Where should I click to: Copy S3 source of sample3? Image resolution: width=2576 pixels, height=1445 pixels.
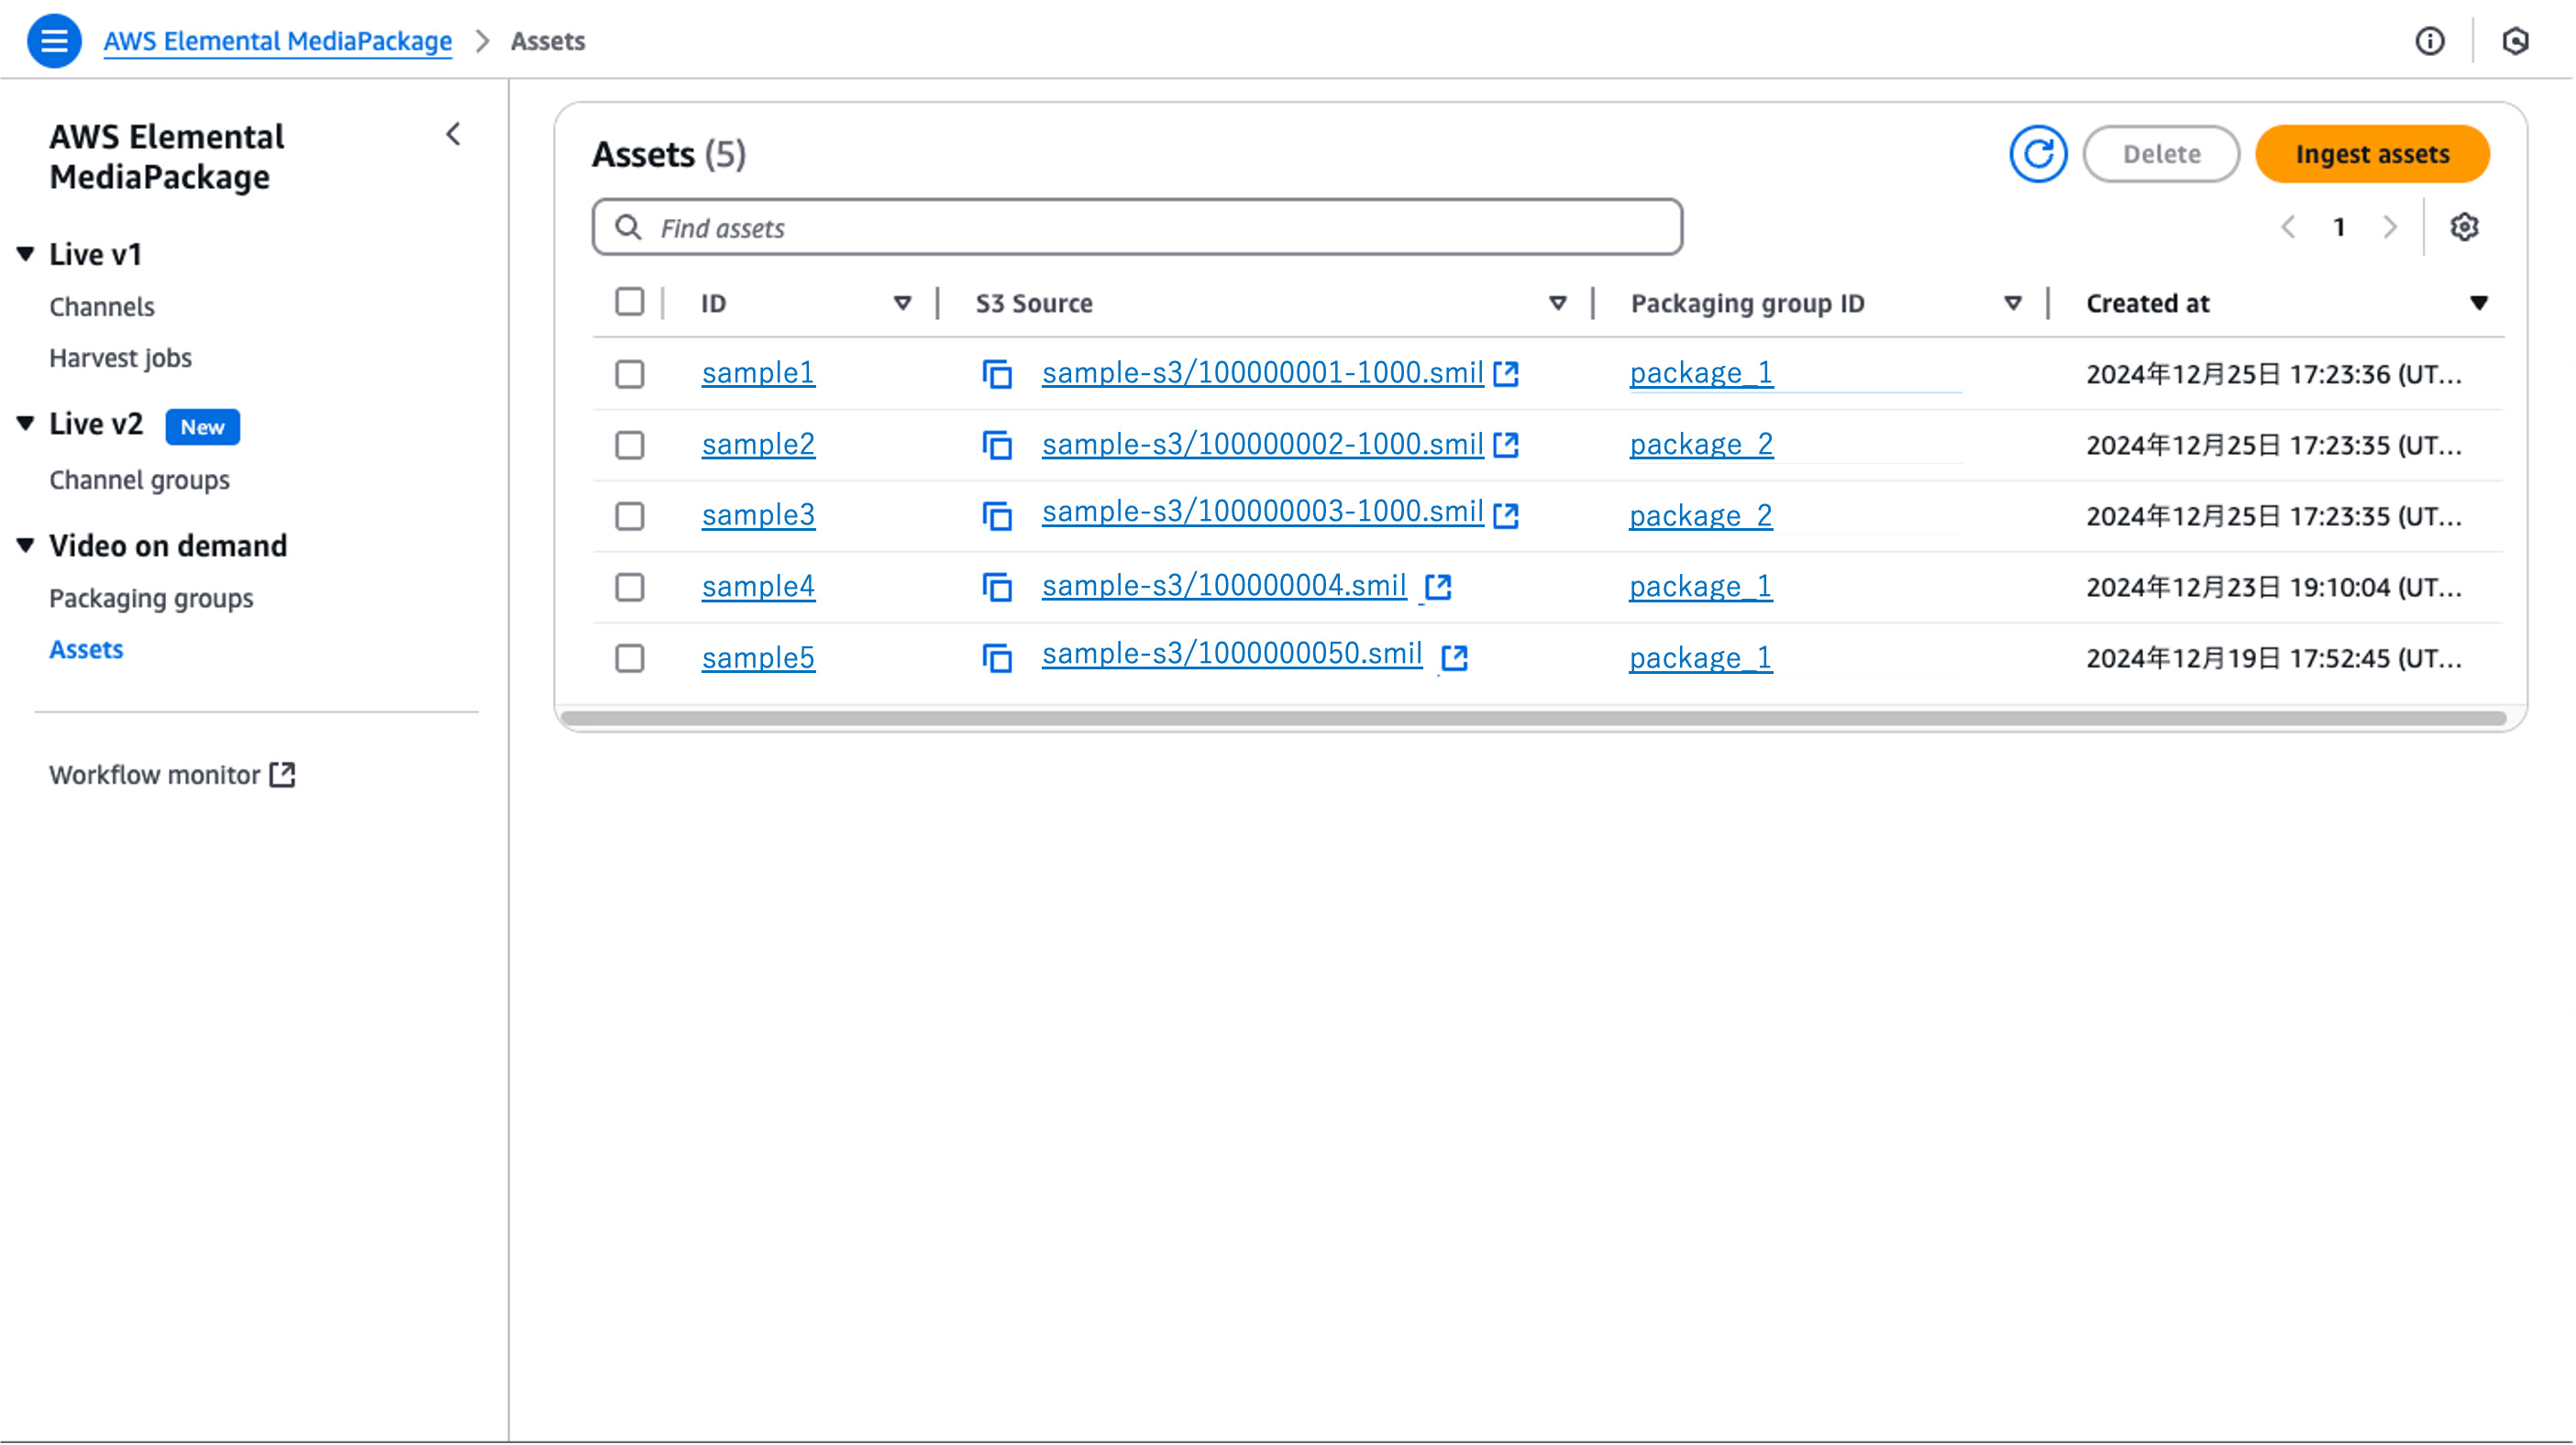click(x=997, y=516)
